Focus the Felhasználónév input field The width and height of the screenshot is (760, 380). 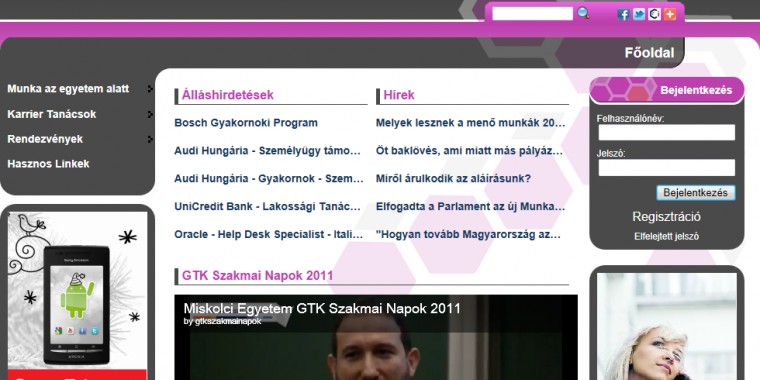(x=666, y=132)
